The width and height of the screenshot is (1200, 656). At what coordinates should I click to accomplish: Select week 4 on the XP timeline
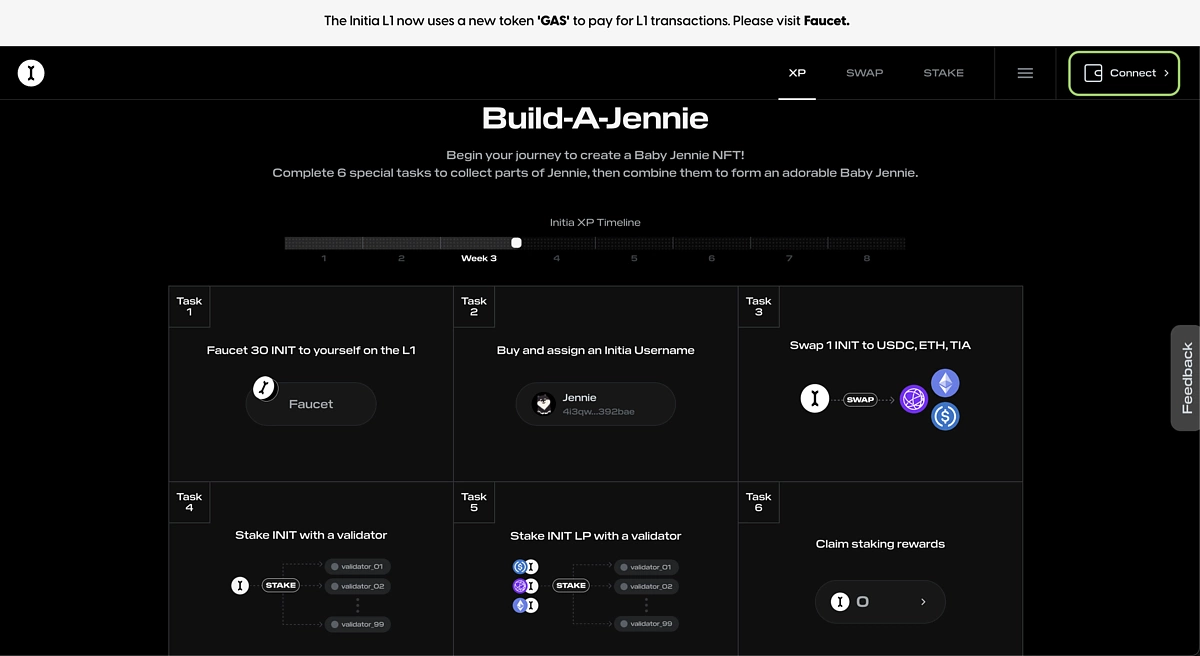click(x=556, y=258)
